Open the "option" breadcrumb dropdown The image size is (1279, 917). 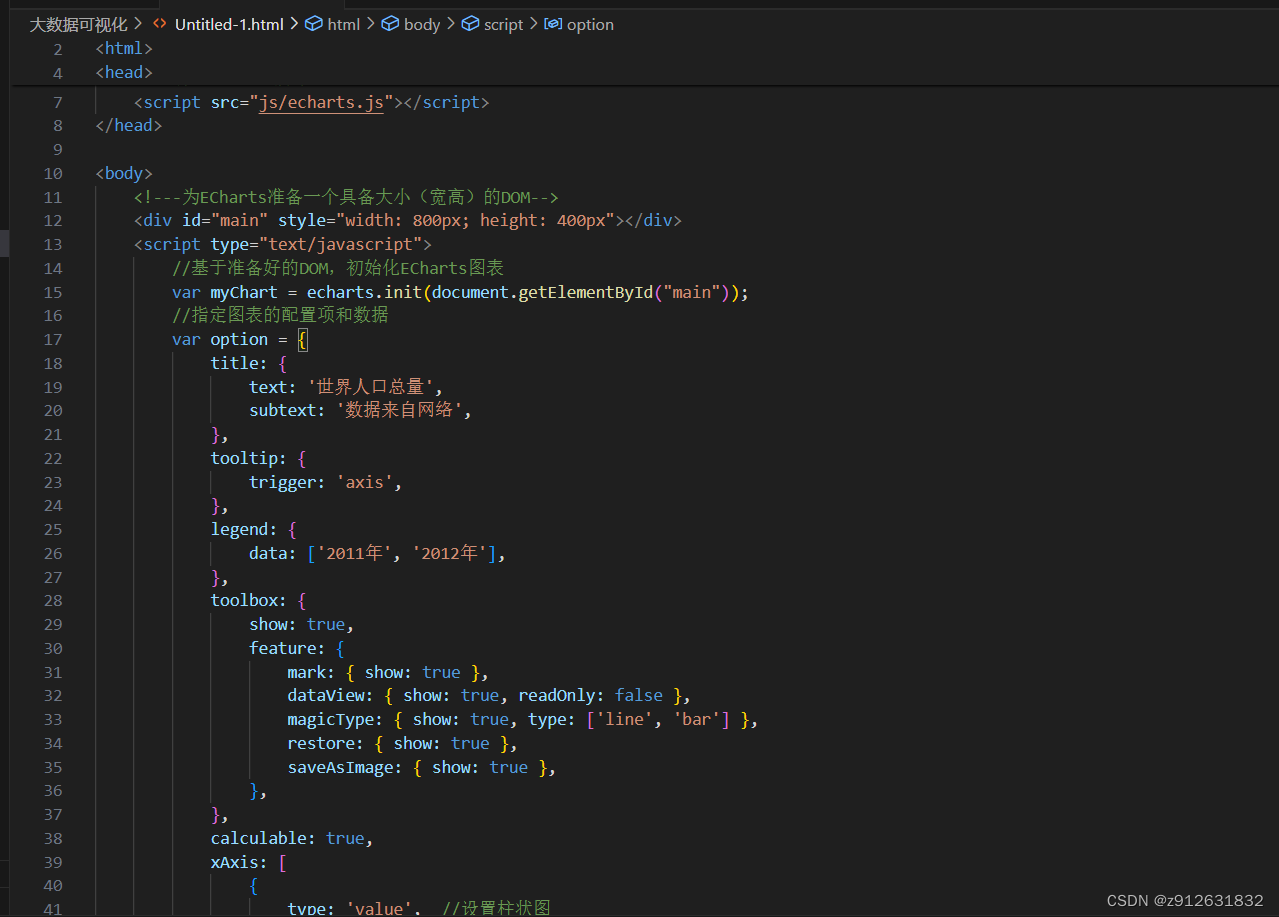coord(589,24)
